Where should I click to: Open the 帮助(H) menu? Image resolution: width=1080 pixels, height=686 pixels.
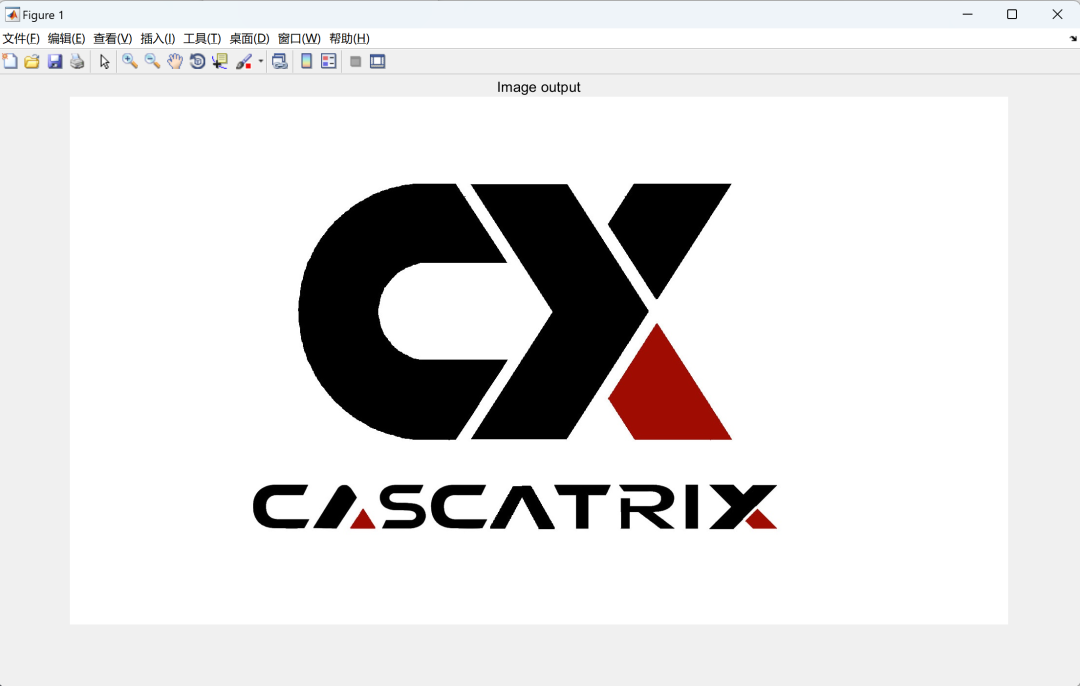(x=350, y=39)
